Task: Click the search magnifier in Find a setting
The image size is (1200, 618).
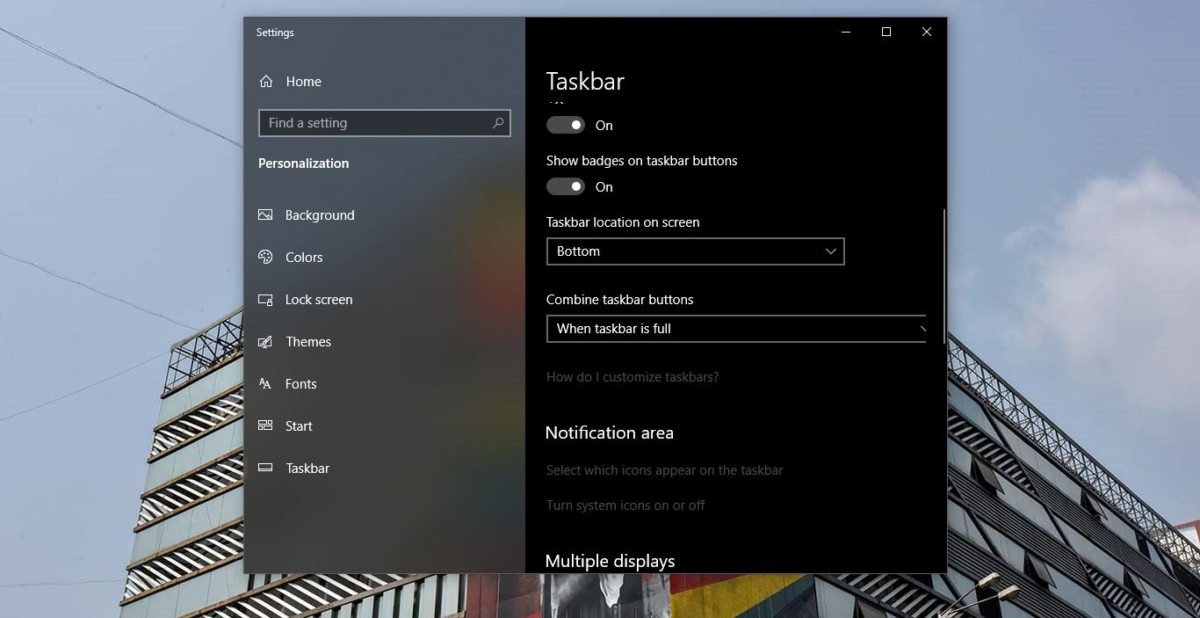Action: pyautogui.click(x=497, y=122)
